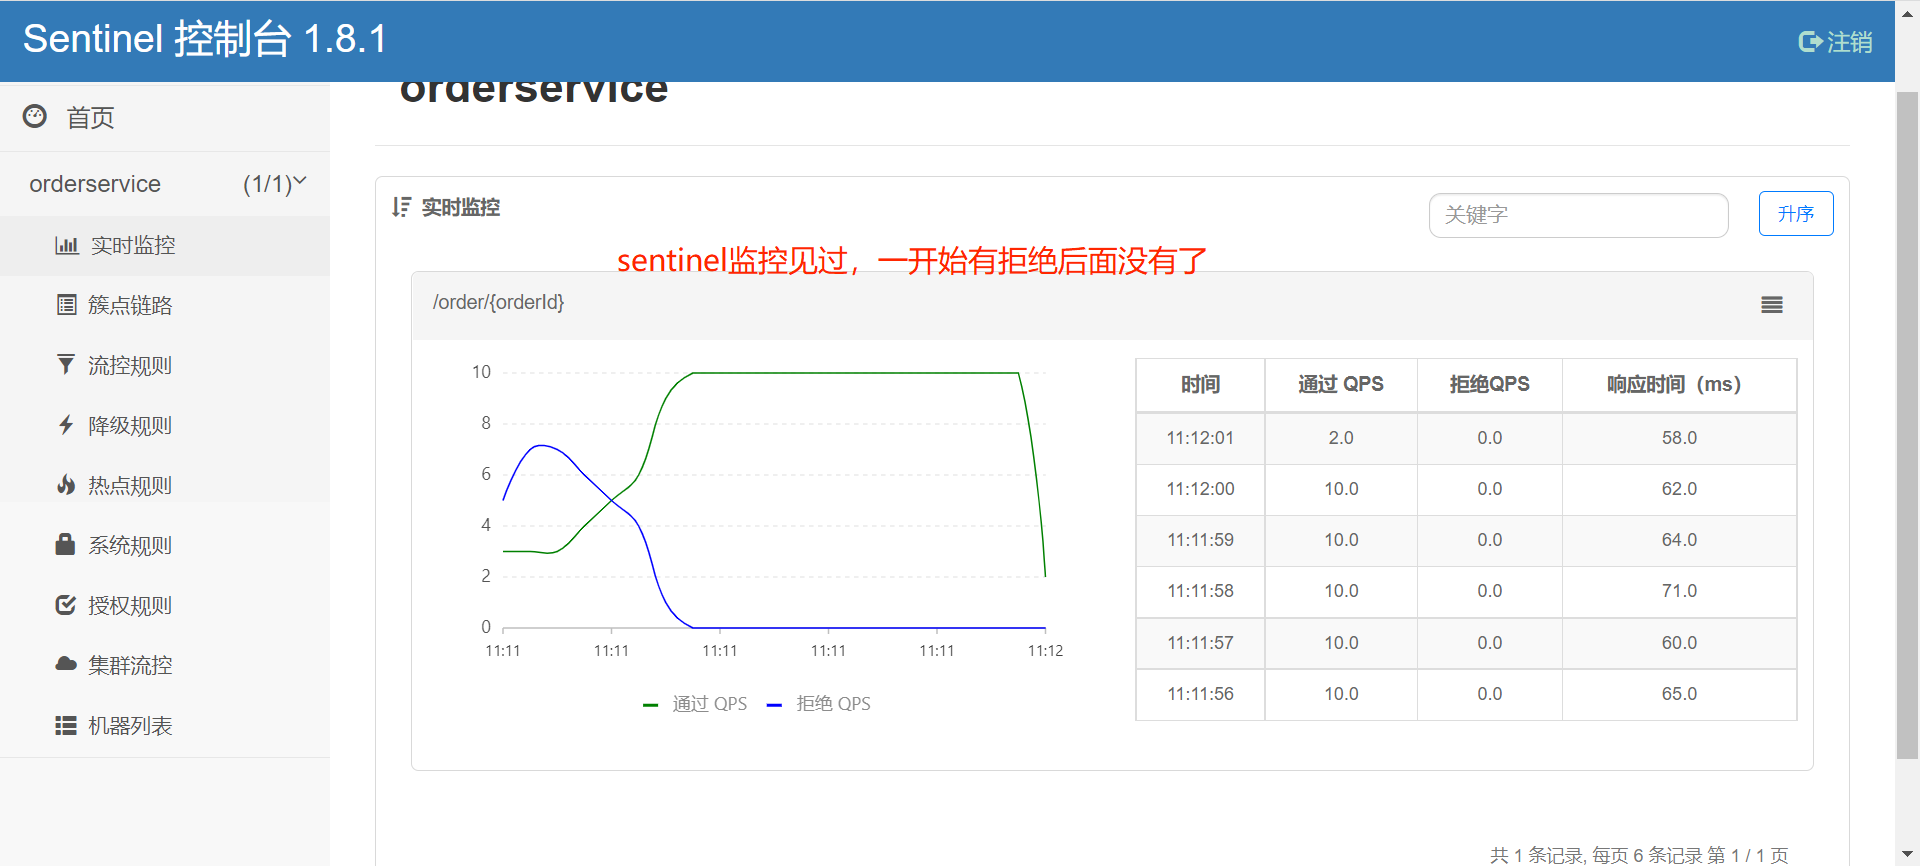This screenshot has width=1920, height=866.
Task: Click the 通过 QPS column header
Action: click(1341, 385)
